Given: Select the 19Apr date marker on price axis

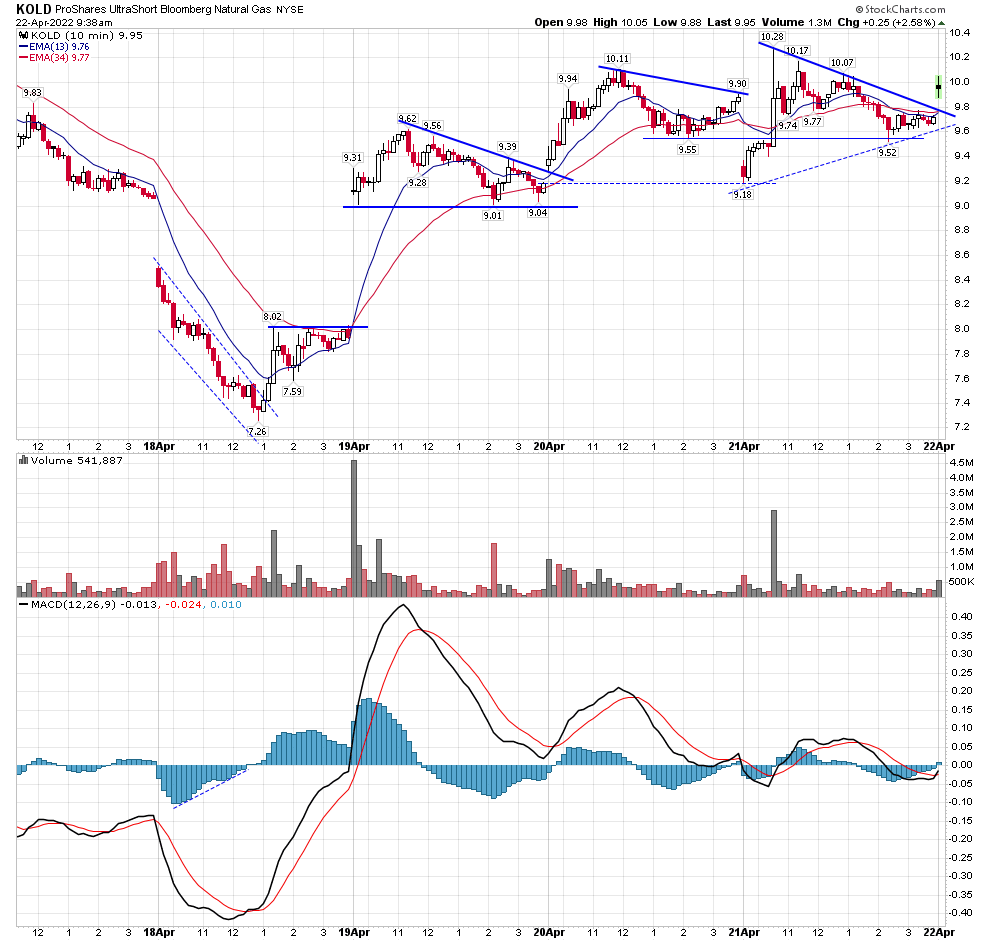Looking at the screenshot, I should (354, 447).
